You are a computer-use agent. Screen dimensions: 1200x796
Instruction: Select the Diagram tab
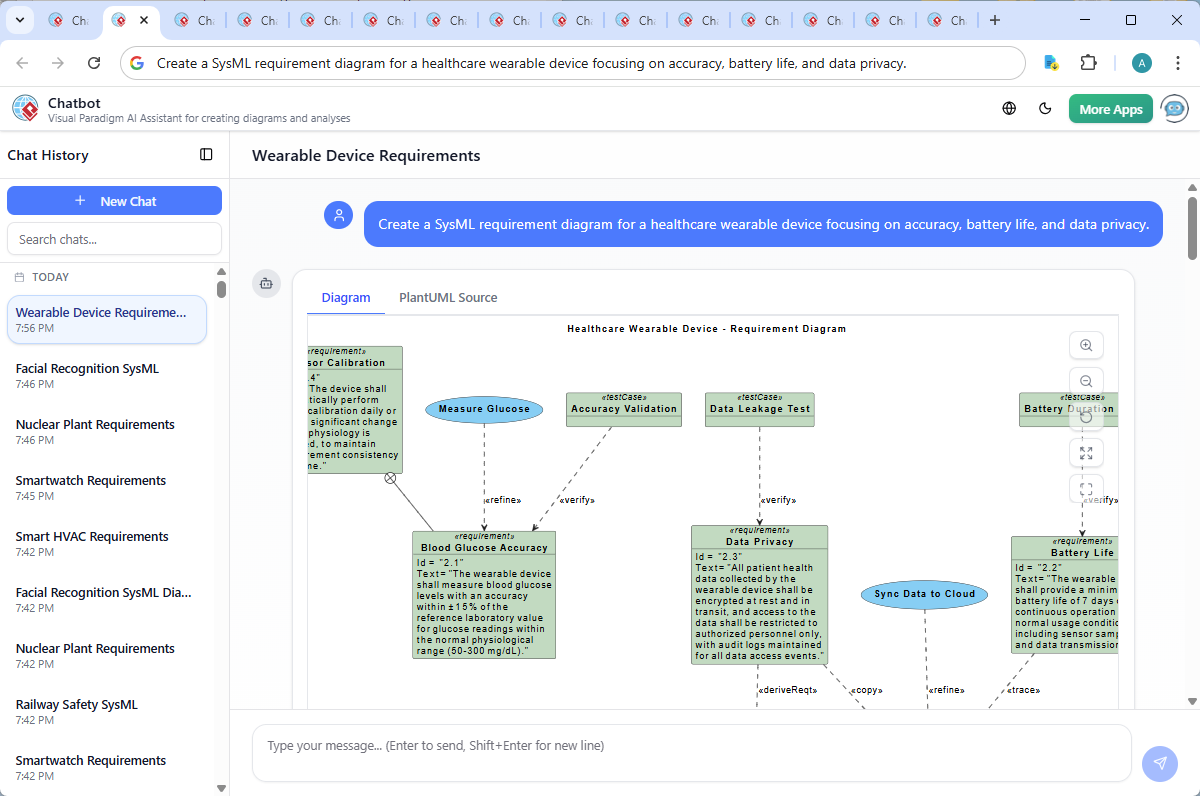[x=346, y=297]
